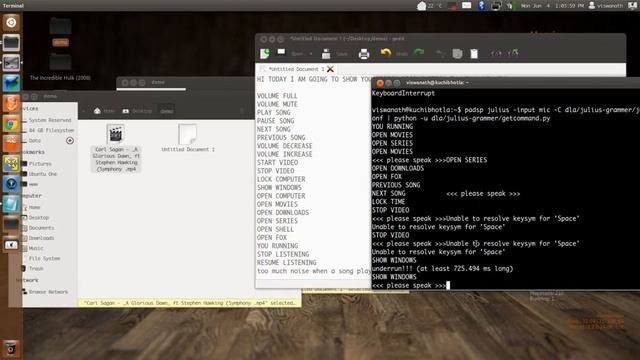The width and height of the screenshot is (640, 360).
Task: Click the Open file icon in gedit toolbar
Action: point(281,53)
